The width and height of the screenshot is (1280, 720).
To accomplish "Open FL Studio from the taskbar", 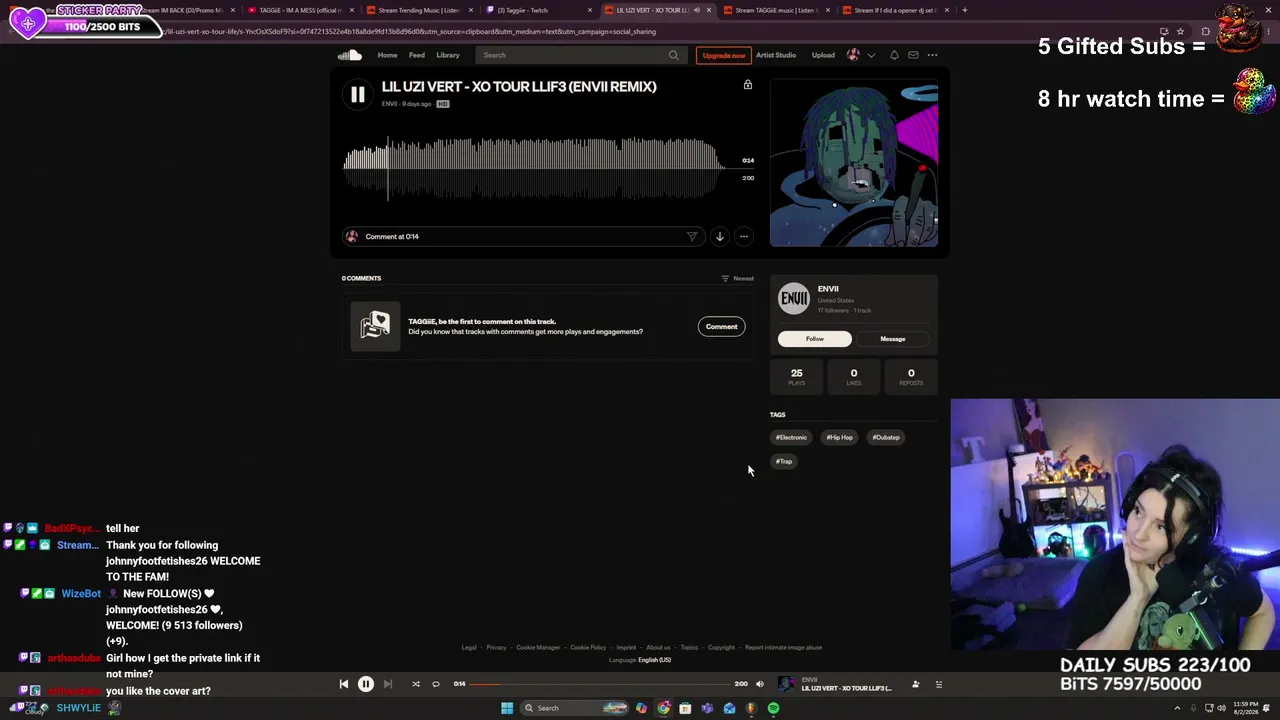I will 751,708.
